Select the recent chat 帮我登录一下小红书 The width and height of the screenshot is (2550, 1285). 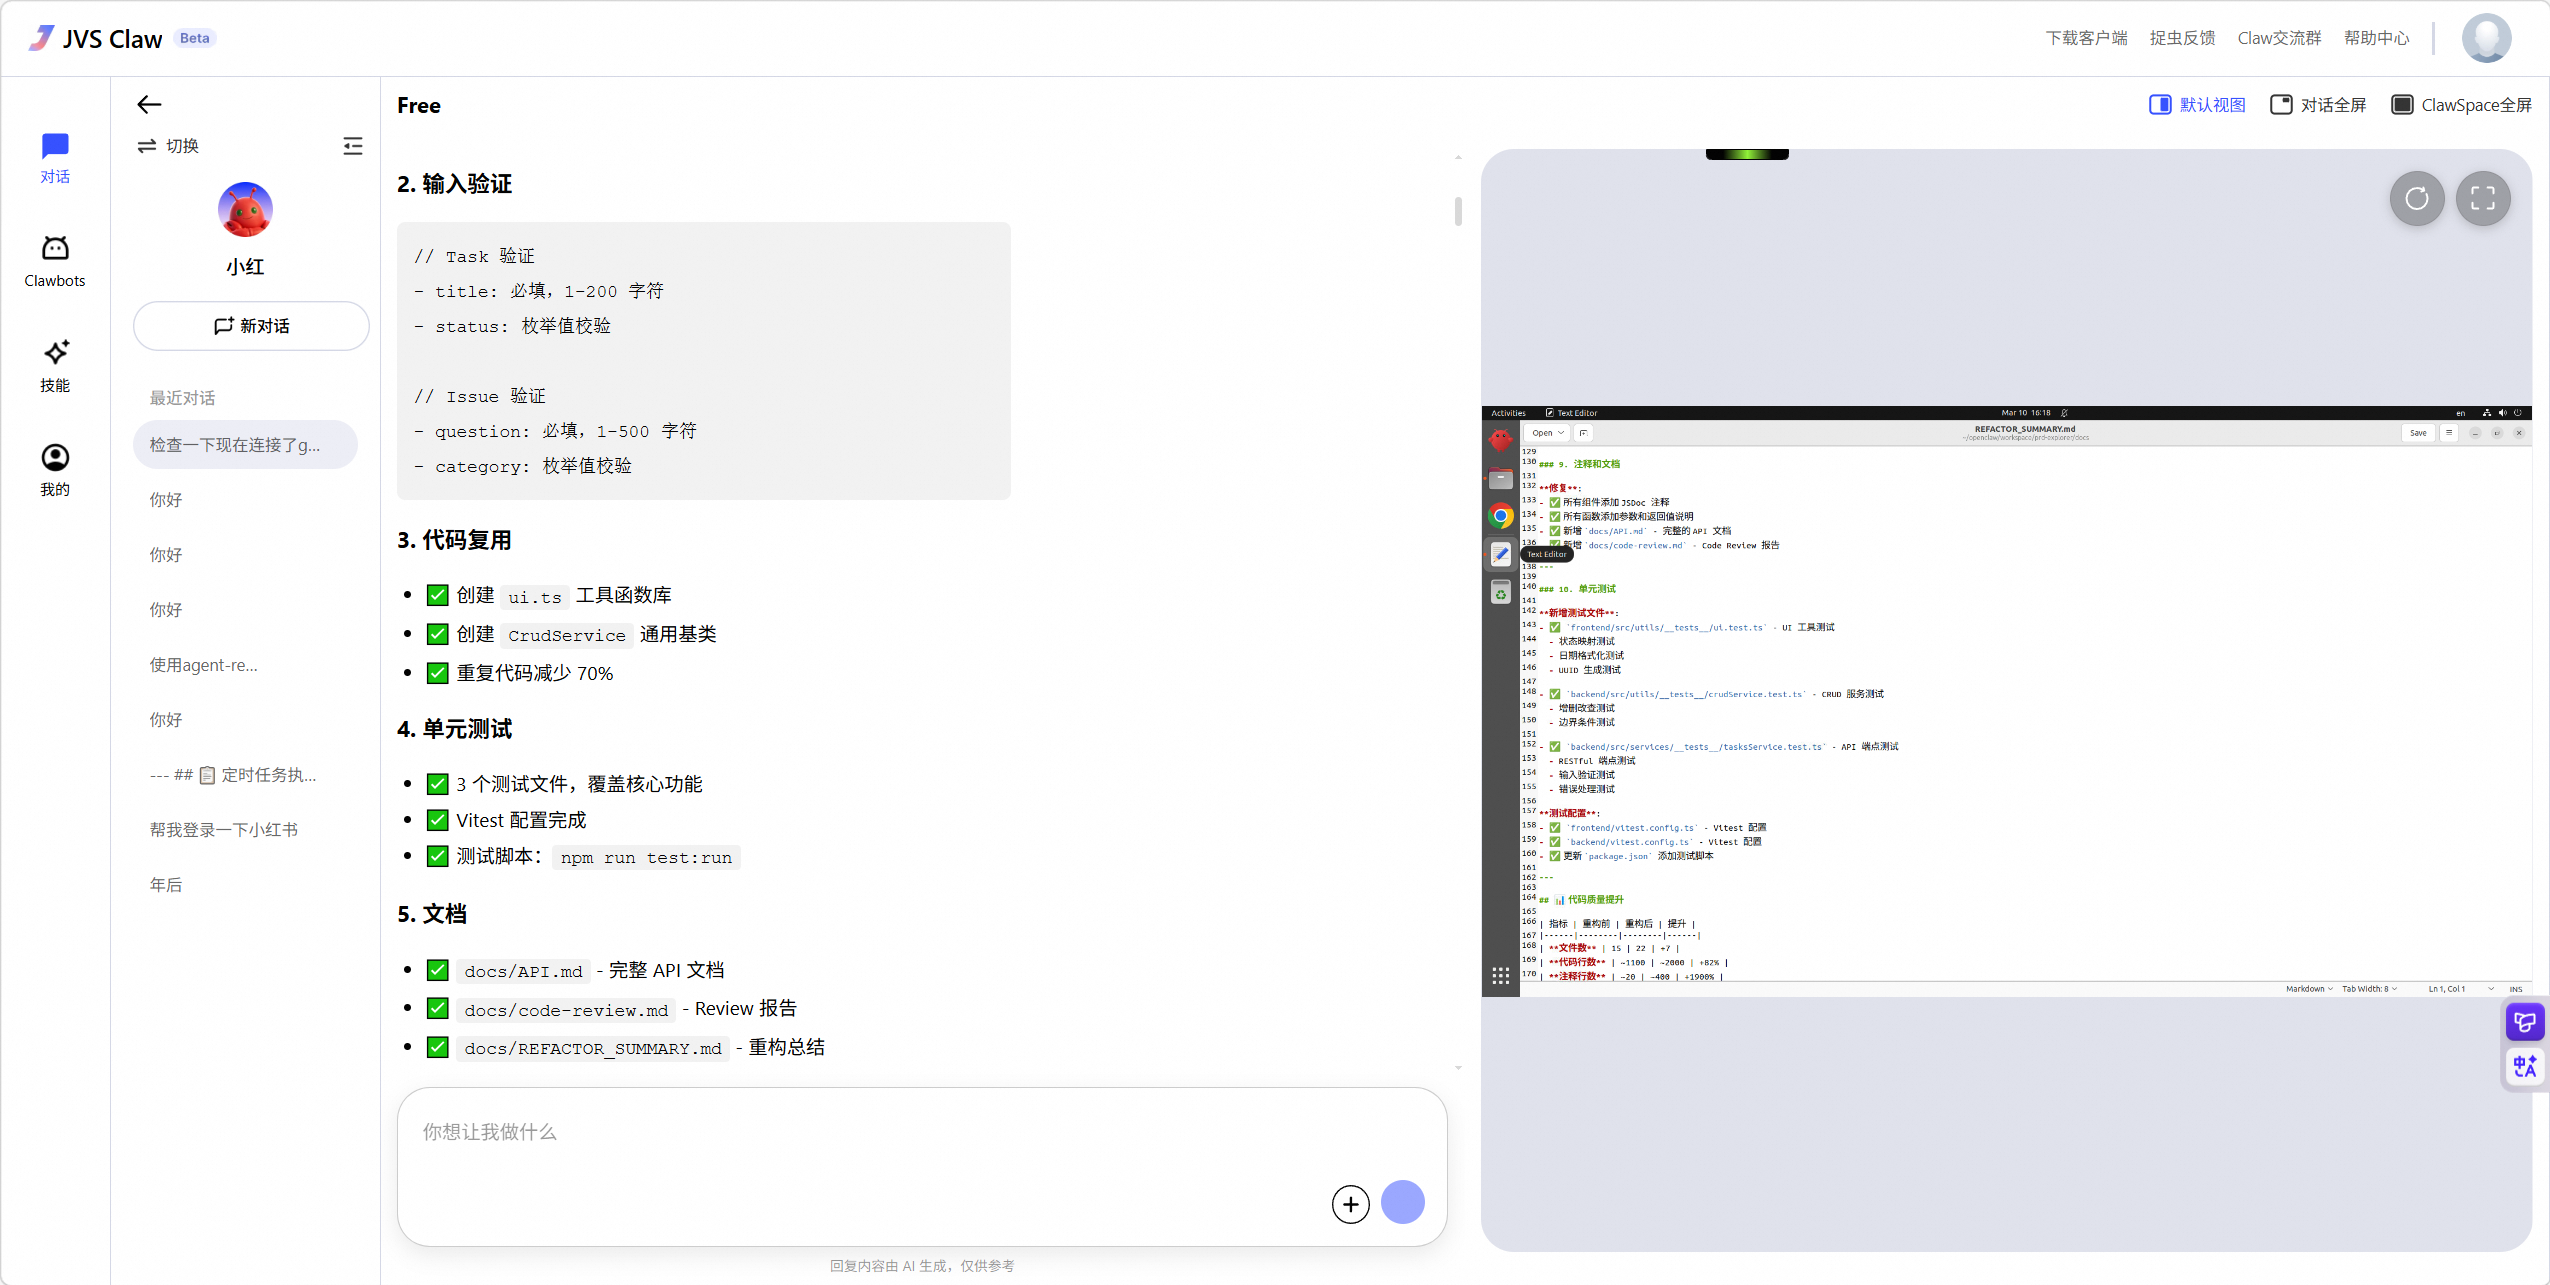point(224,828)
